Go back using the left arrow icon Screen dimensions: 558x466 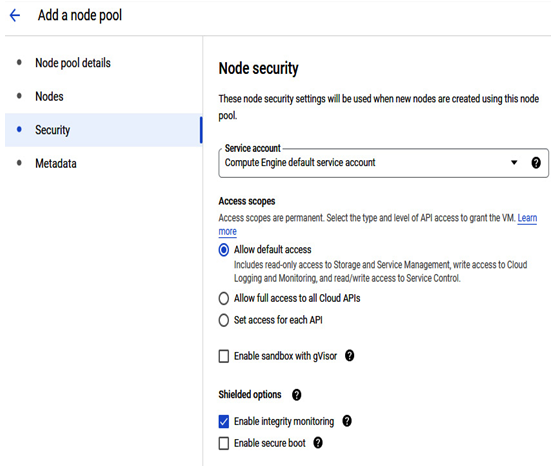click(x=15, y=15)
